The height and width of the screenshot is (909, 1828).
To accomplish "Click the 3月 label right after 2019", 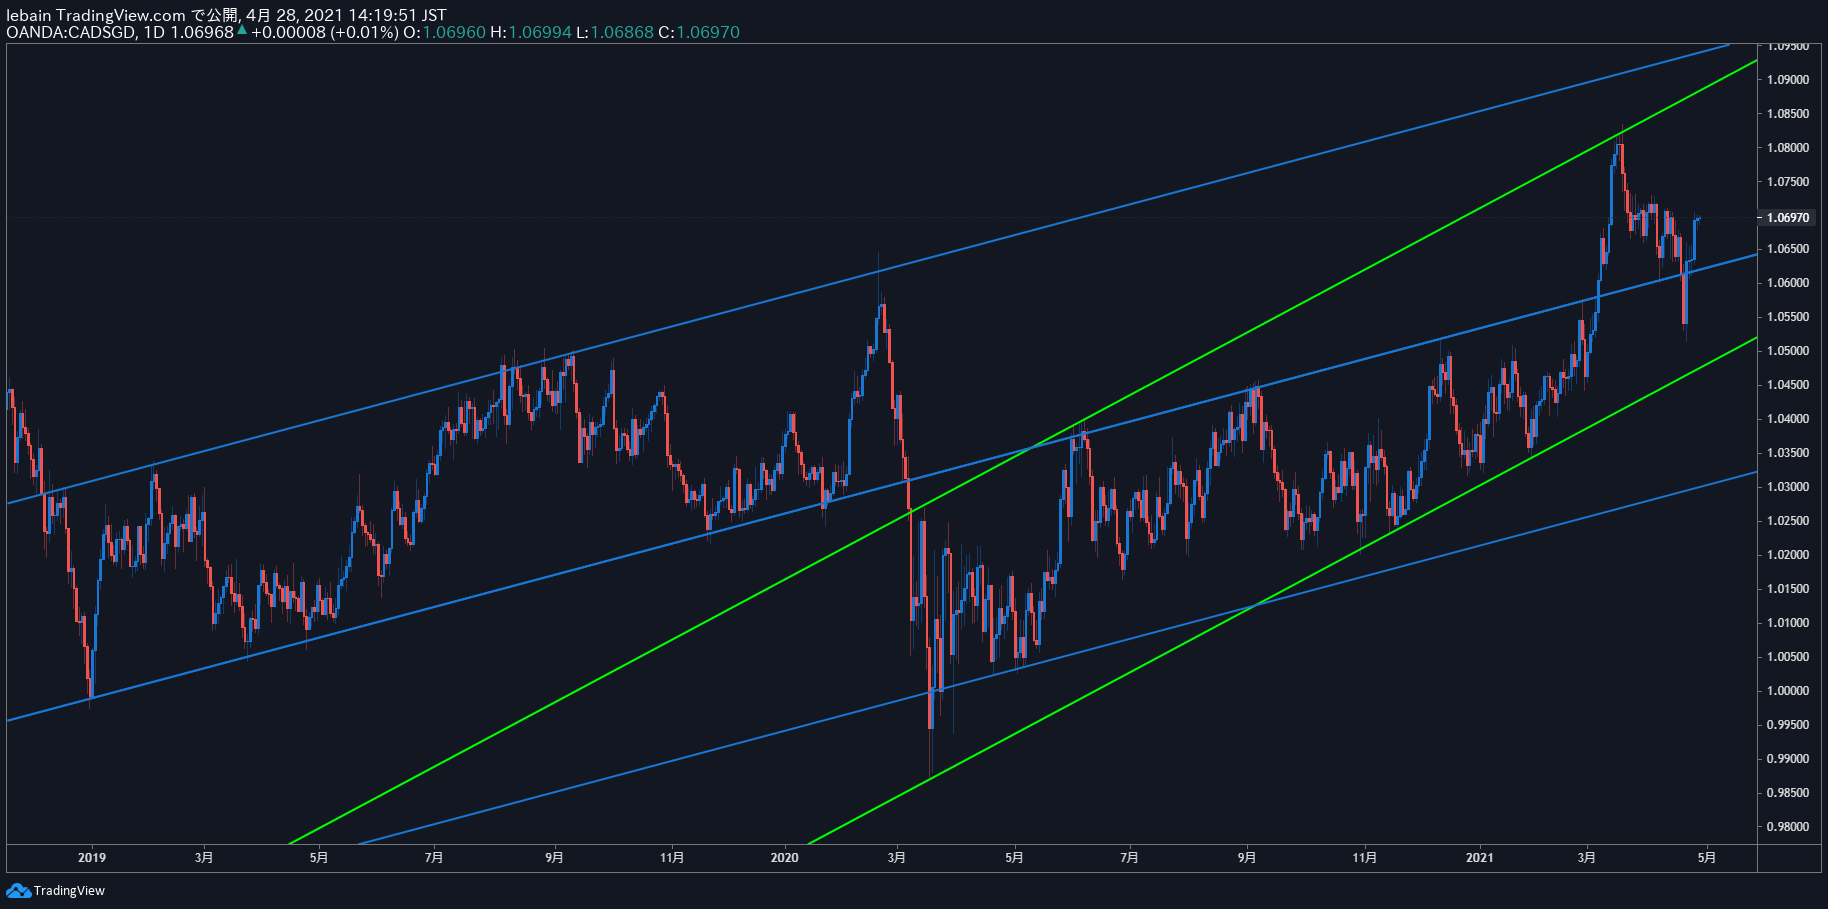I will (204, 858).
